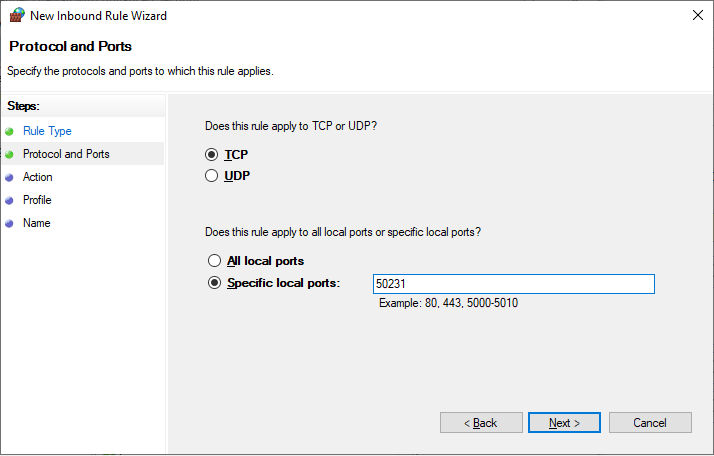Image resolution: width=714 pixels, height=456 pixels.
Task: Go to the Rule Type step
Action: [47, 131]
